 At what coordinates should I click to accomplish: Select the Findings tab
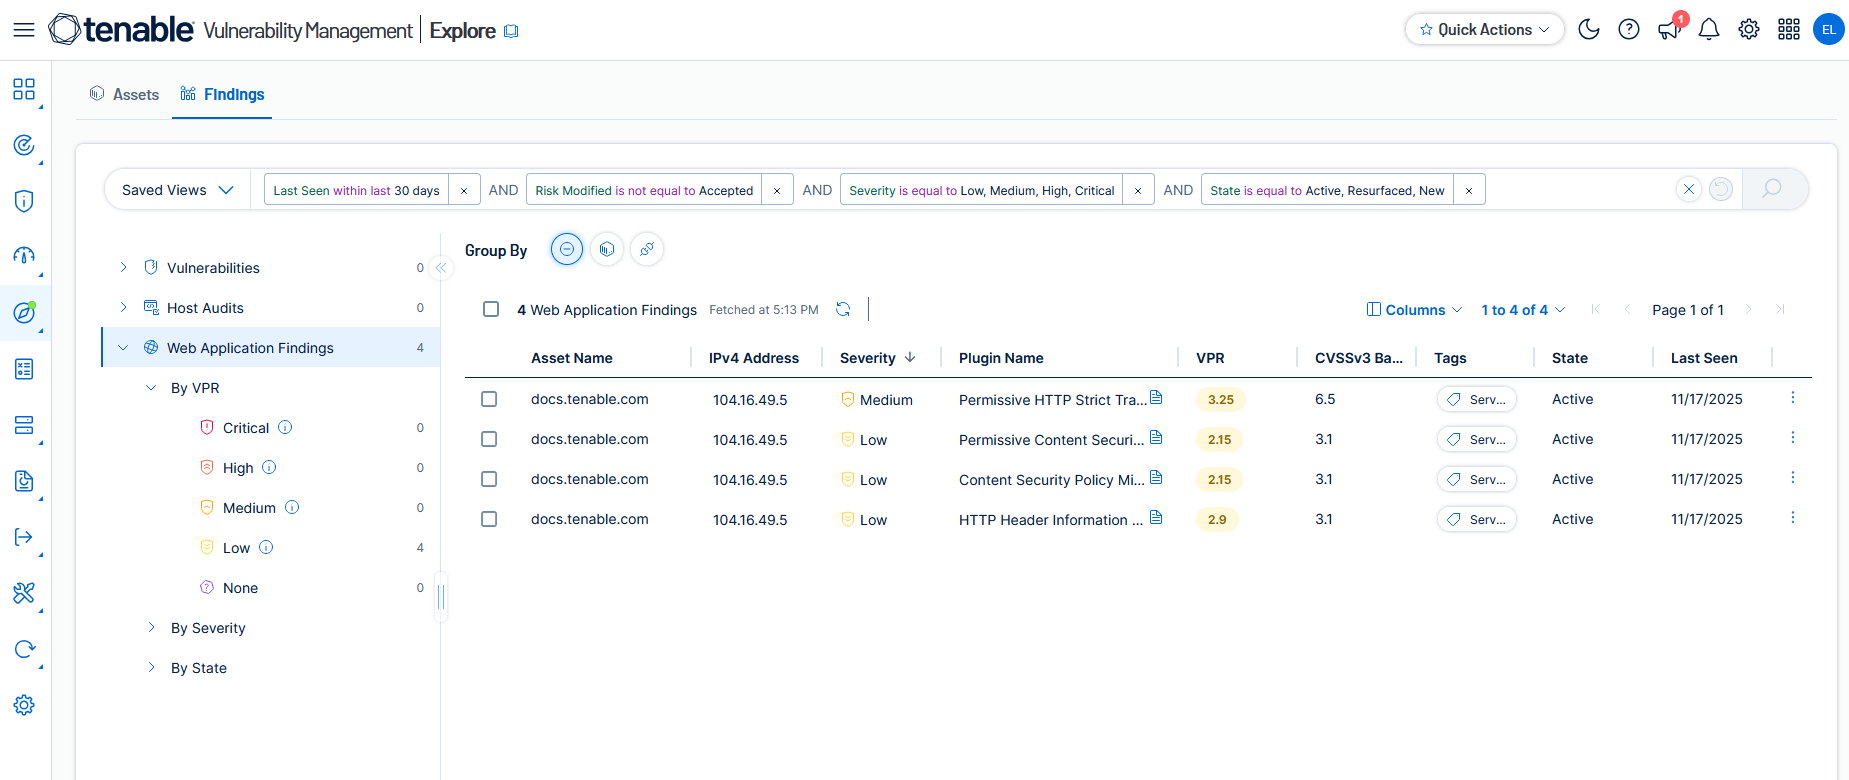coord(222,94)
